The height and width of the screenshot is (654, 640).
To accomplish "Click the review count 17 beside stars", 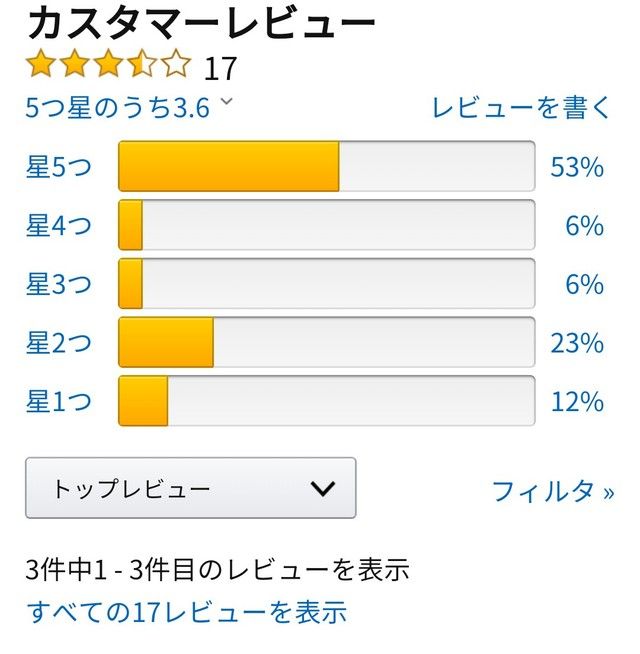I will point(220,68).
